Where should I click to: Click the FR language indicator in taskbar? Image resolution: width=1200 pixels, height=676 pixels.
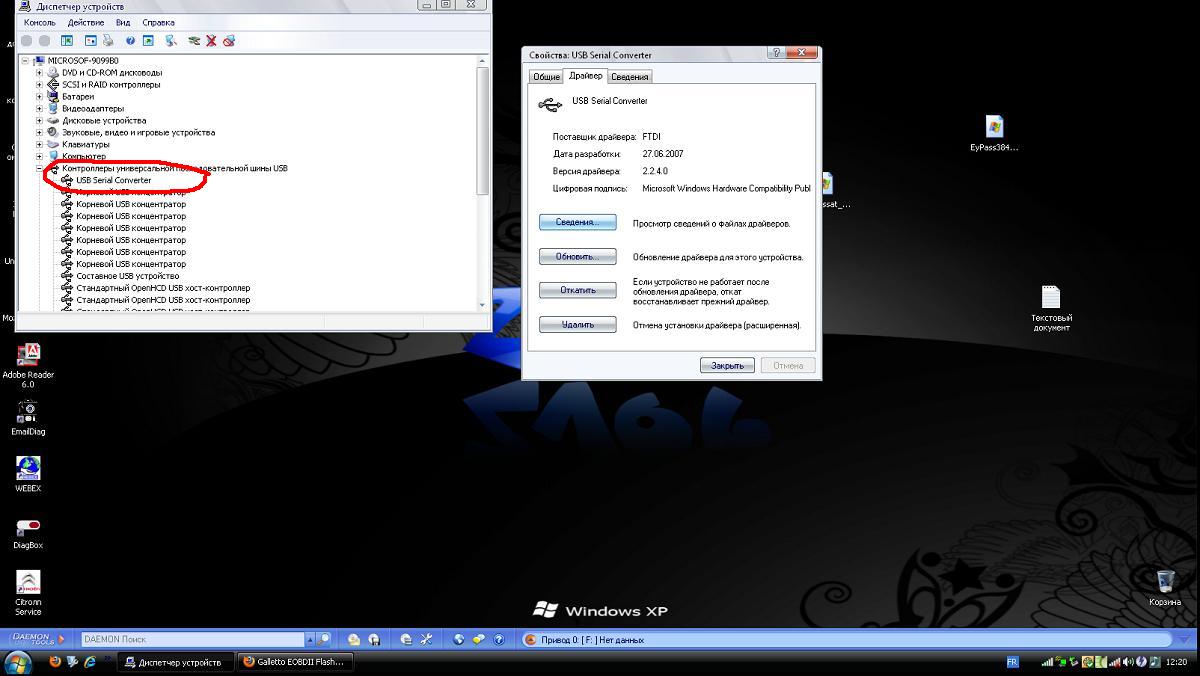[1012, 662]
